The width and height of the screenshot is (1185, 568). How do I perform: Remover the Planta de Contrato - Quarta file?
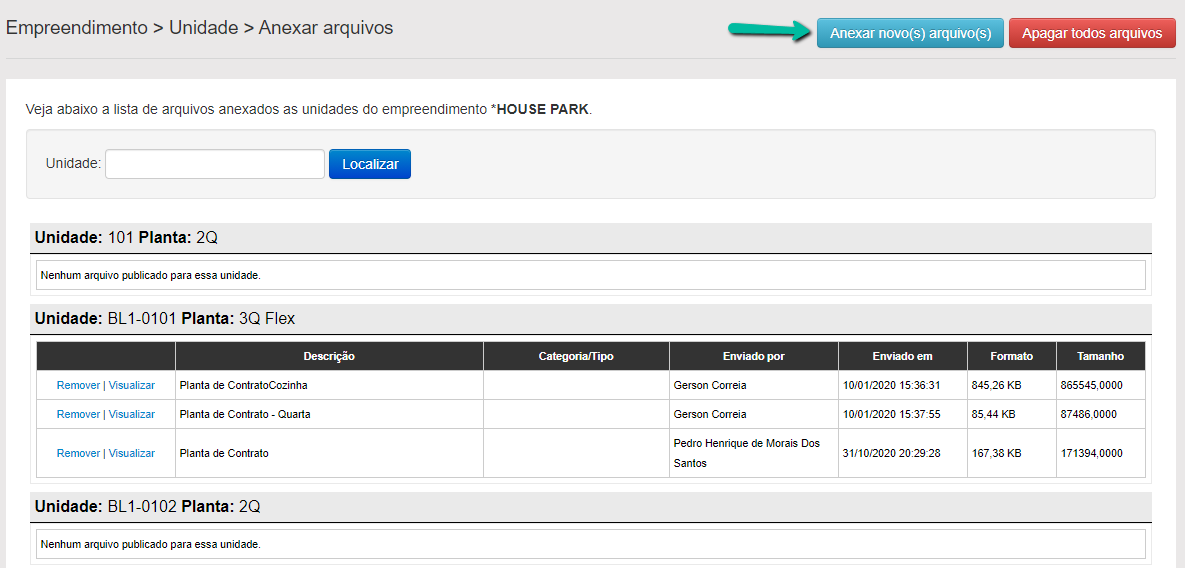(78, 414)
